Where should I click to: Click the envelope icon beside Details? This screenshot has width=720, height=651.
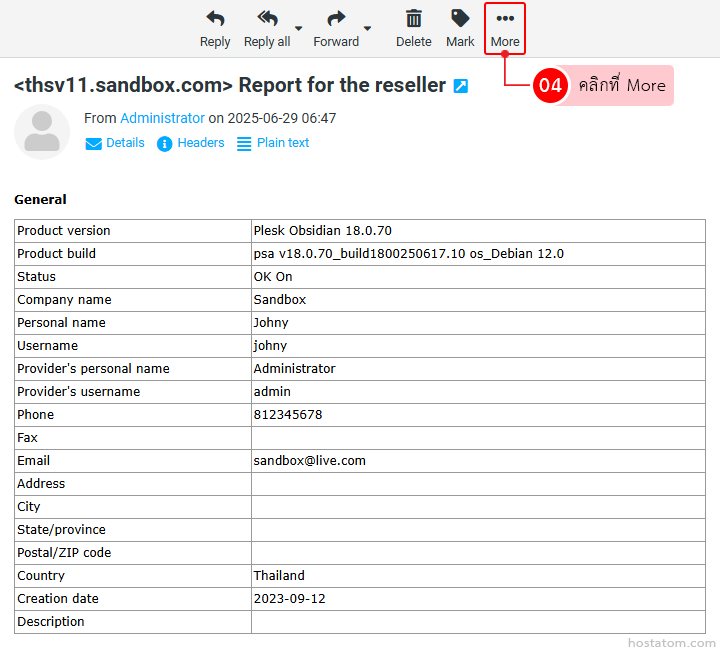94,144
